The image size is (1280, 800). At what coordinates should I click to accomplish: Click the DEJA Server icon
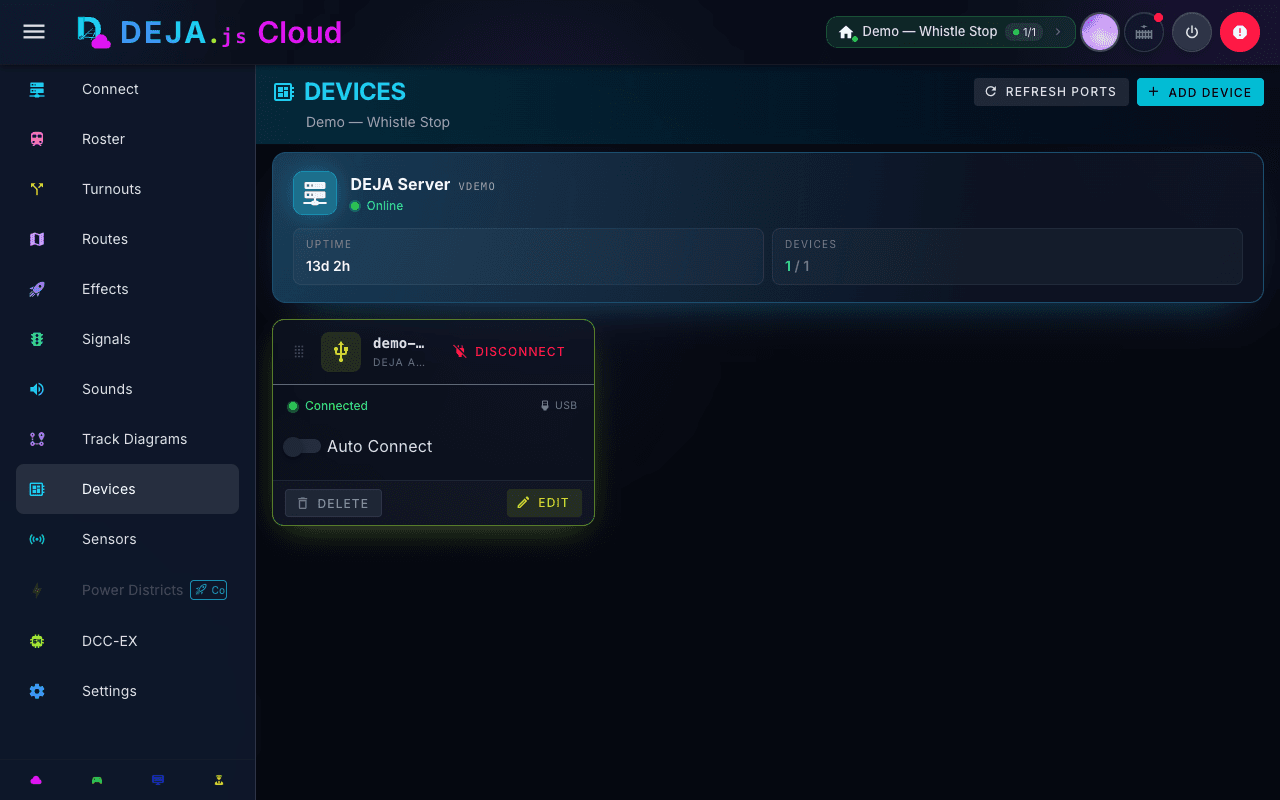pos(315,193)
